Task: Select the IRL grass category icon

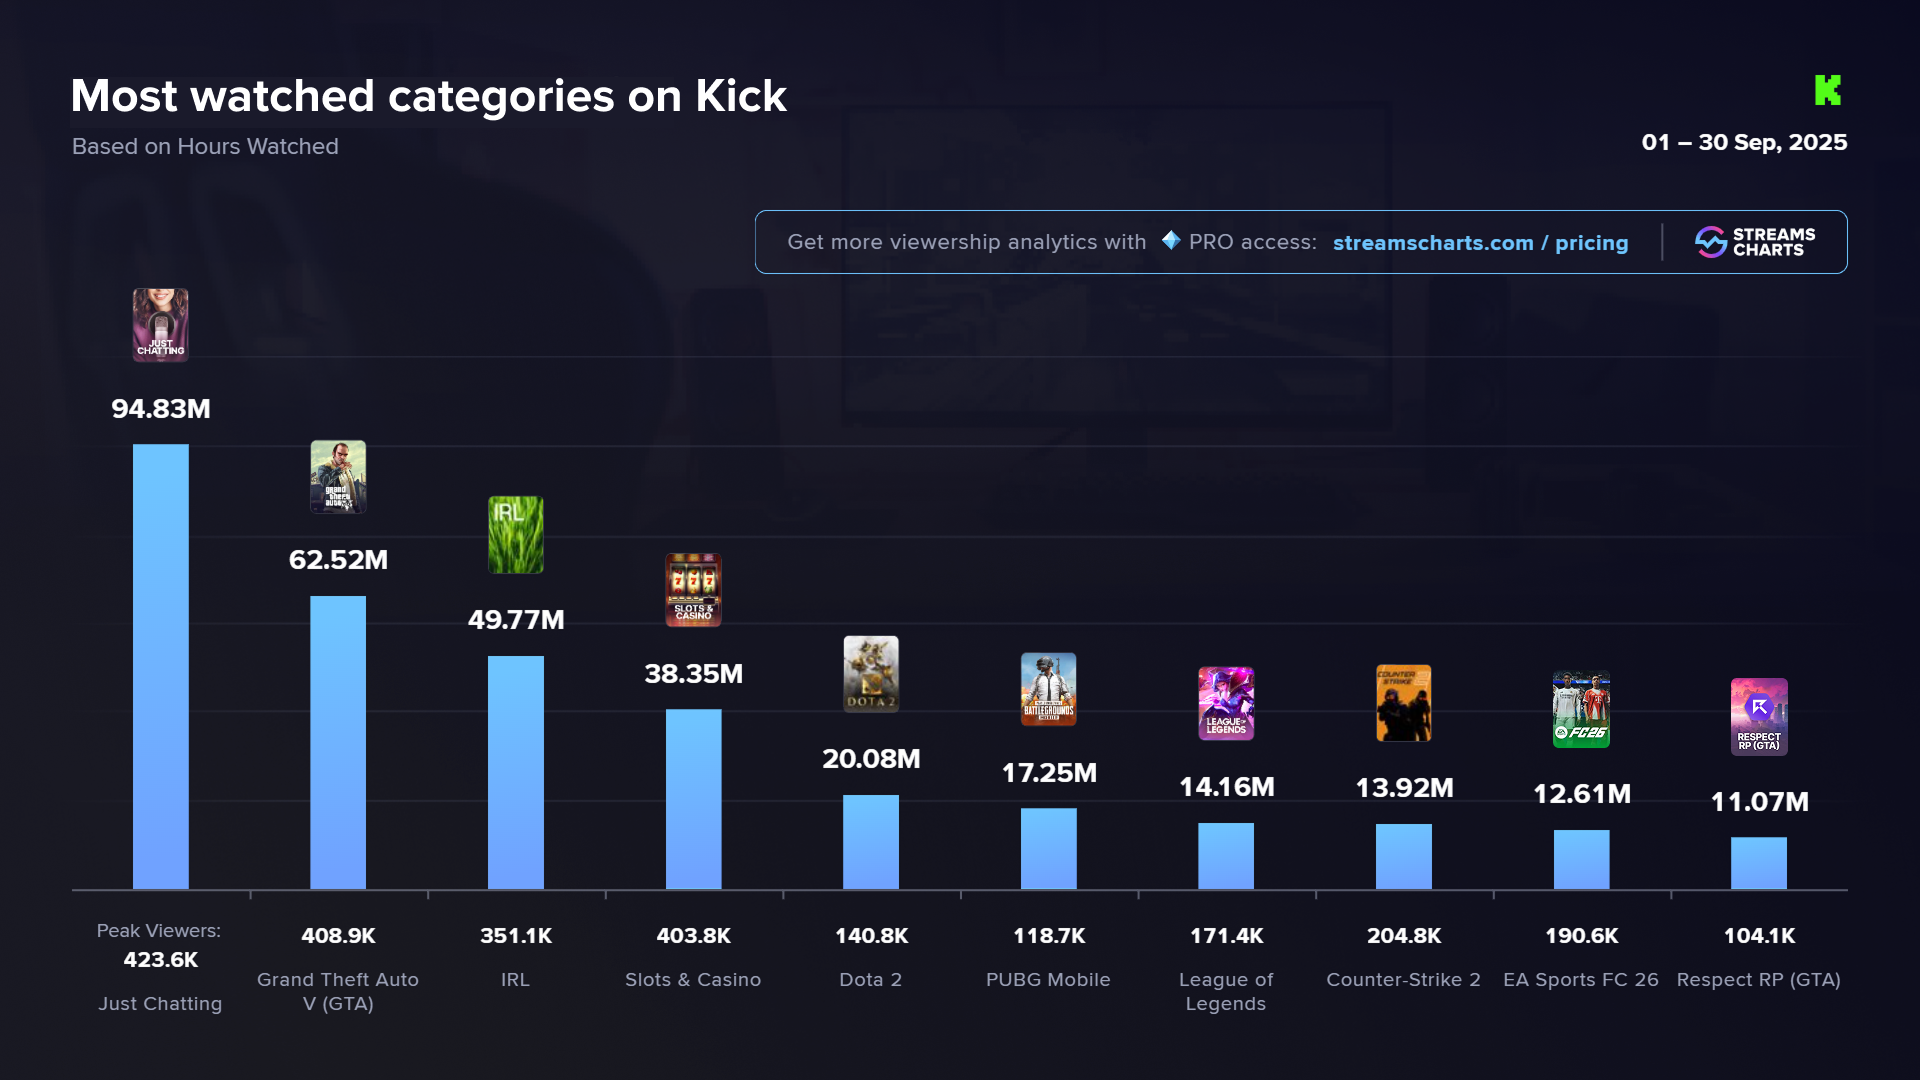Action: (x=516, y=535)
